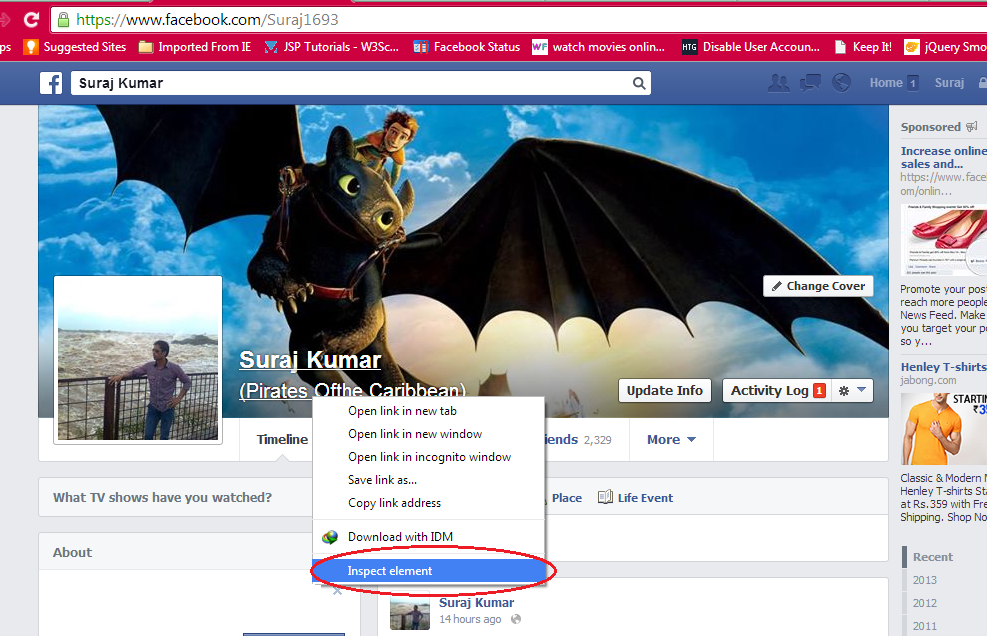Screen dimensions: 987x636
Task: Click the red shoes ad image
Action: (944, 239)
